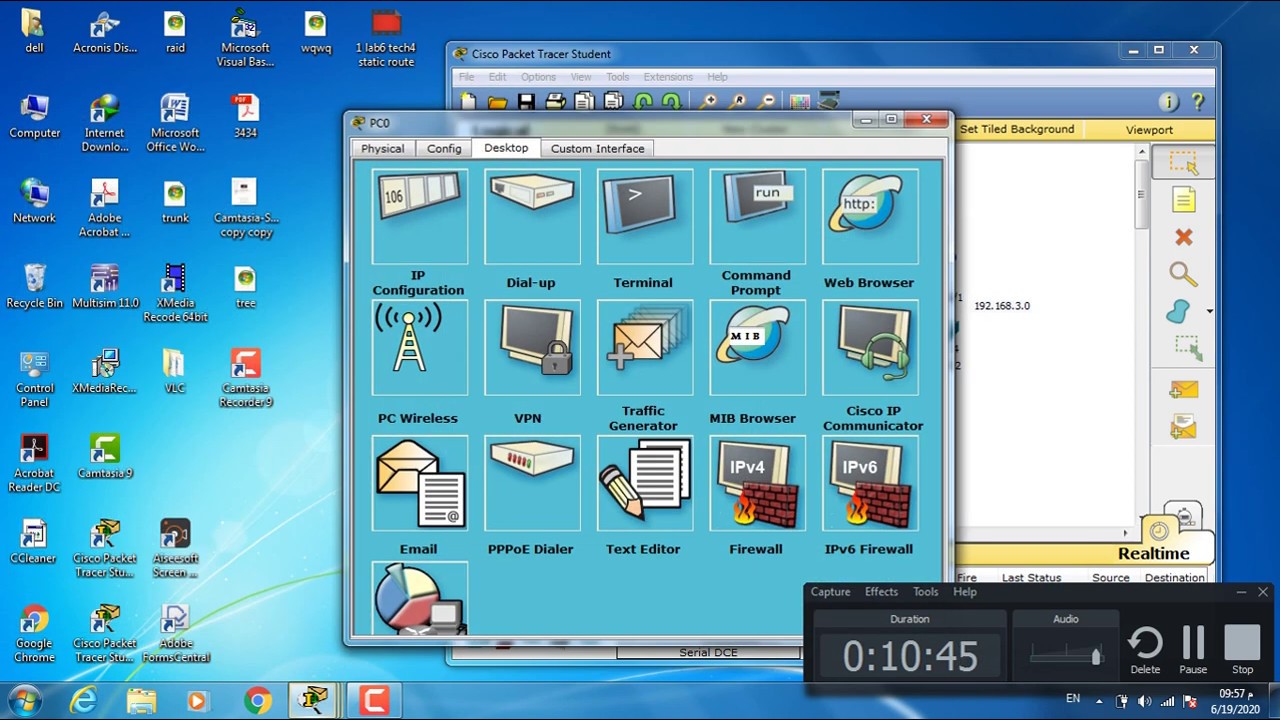Viewport: 1280px width, 720px height.
Task: Choose the Draw Polygon shape tool
Action: pos(1180,311)
